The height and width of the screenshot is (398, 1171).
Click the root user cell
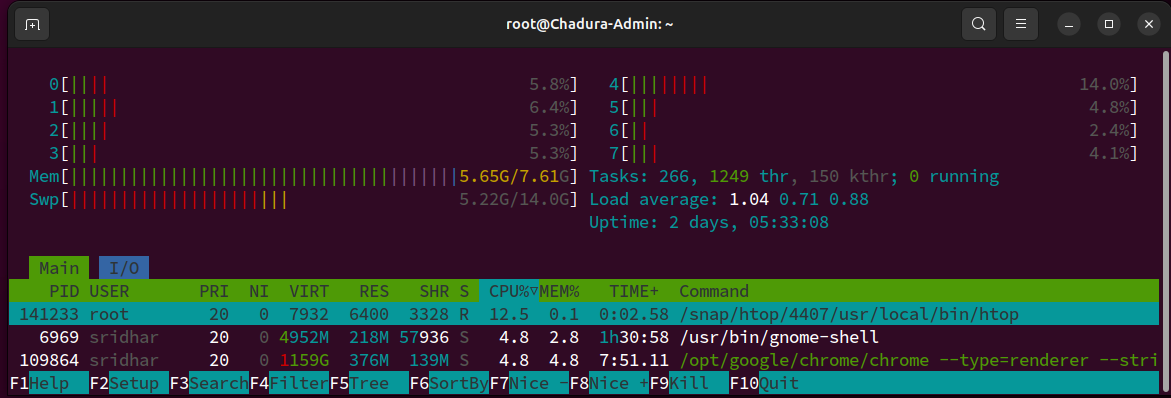[x=109, y=314]
